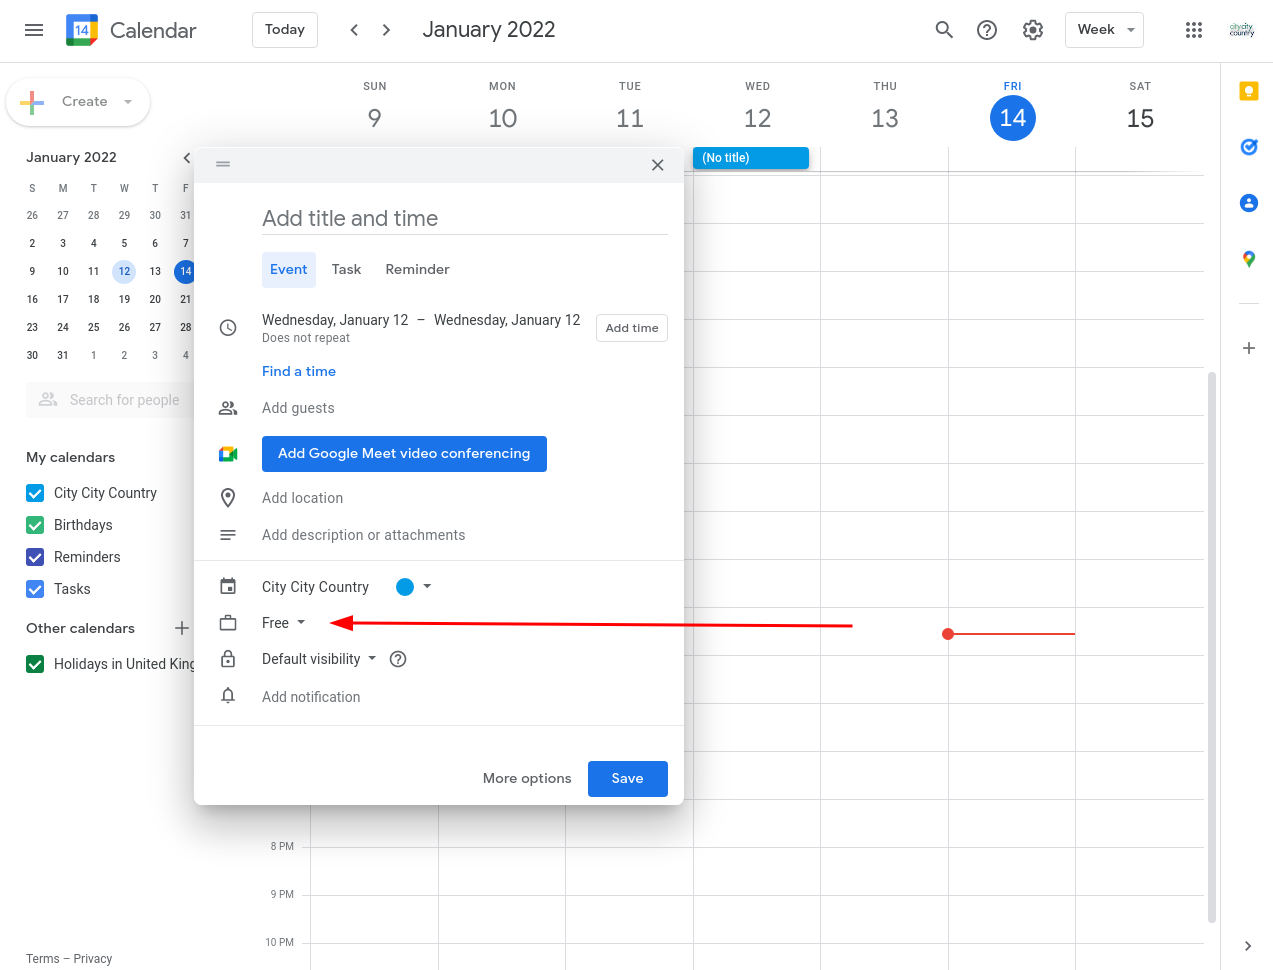
Task: Open the Create button dropdown arrow
Action: [128, 102]
